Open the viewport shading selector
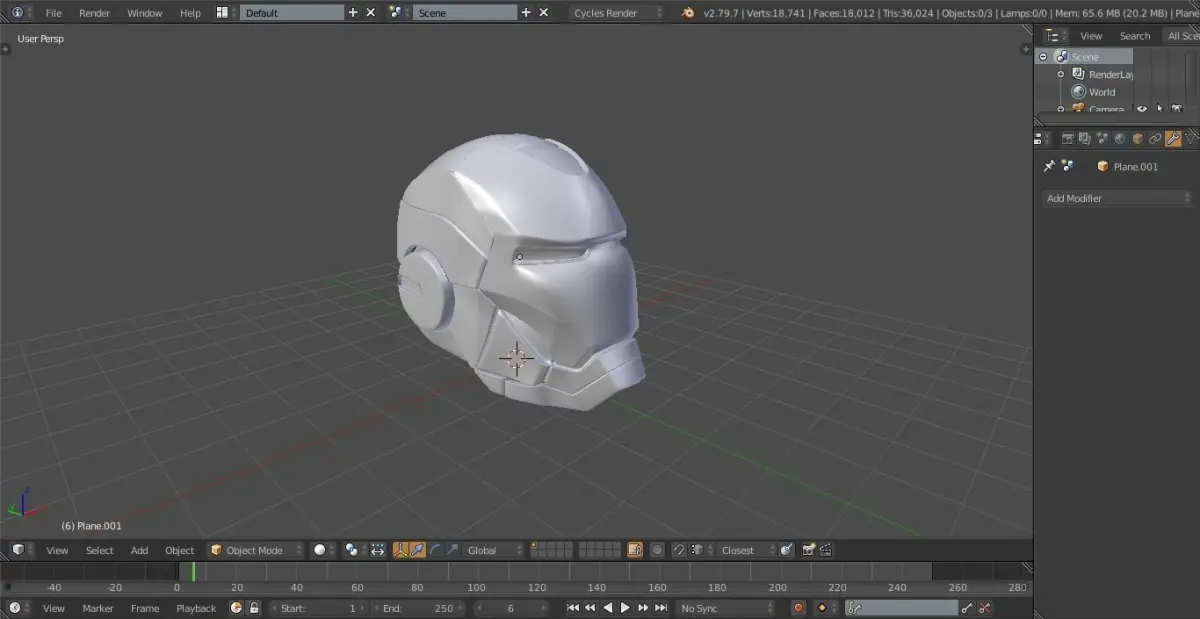This screenshot has height=619, width=1200. (323, 550)
